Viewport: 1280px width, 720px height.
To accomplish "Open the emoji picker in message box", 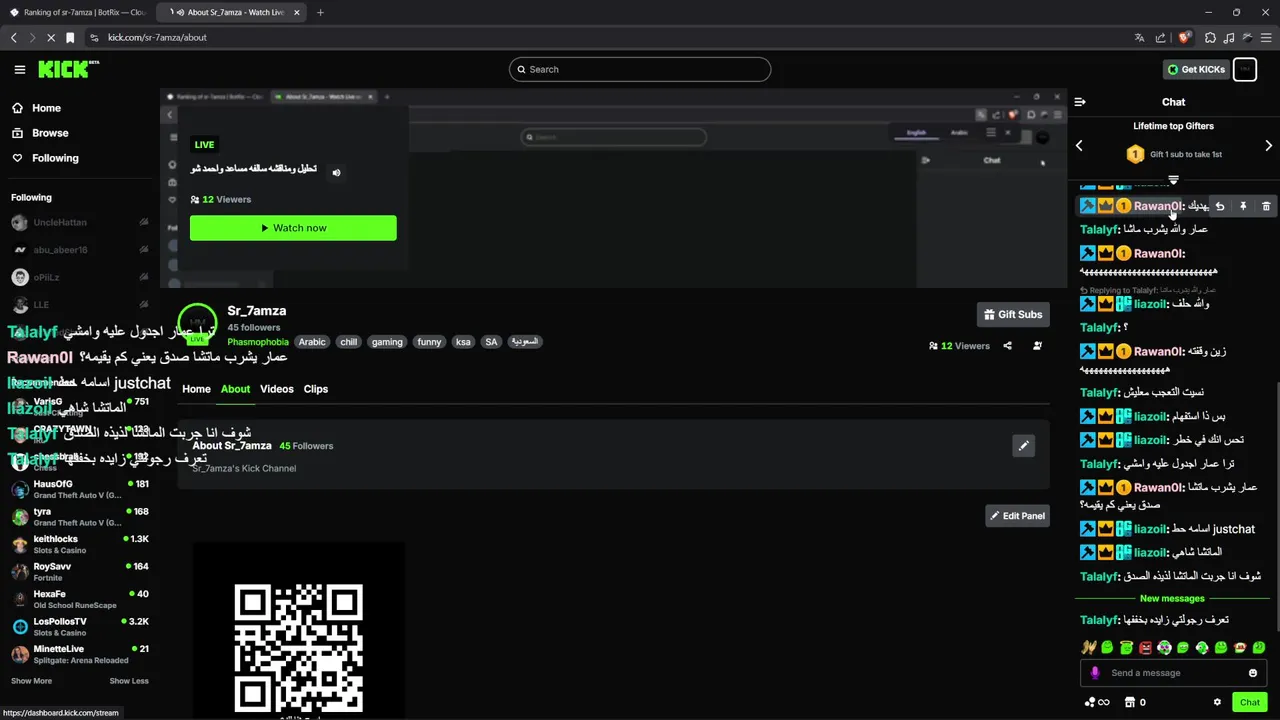I will click(x=1252, y=673).
